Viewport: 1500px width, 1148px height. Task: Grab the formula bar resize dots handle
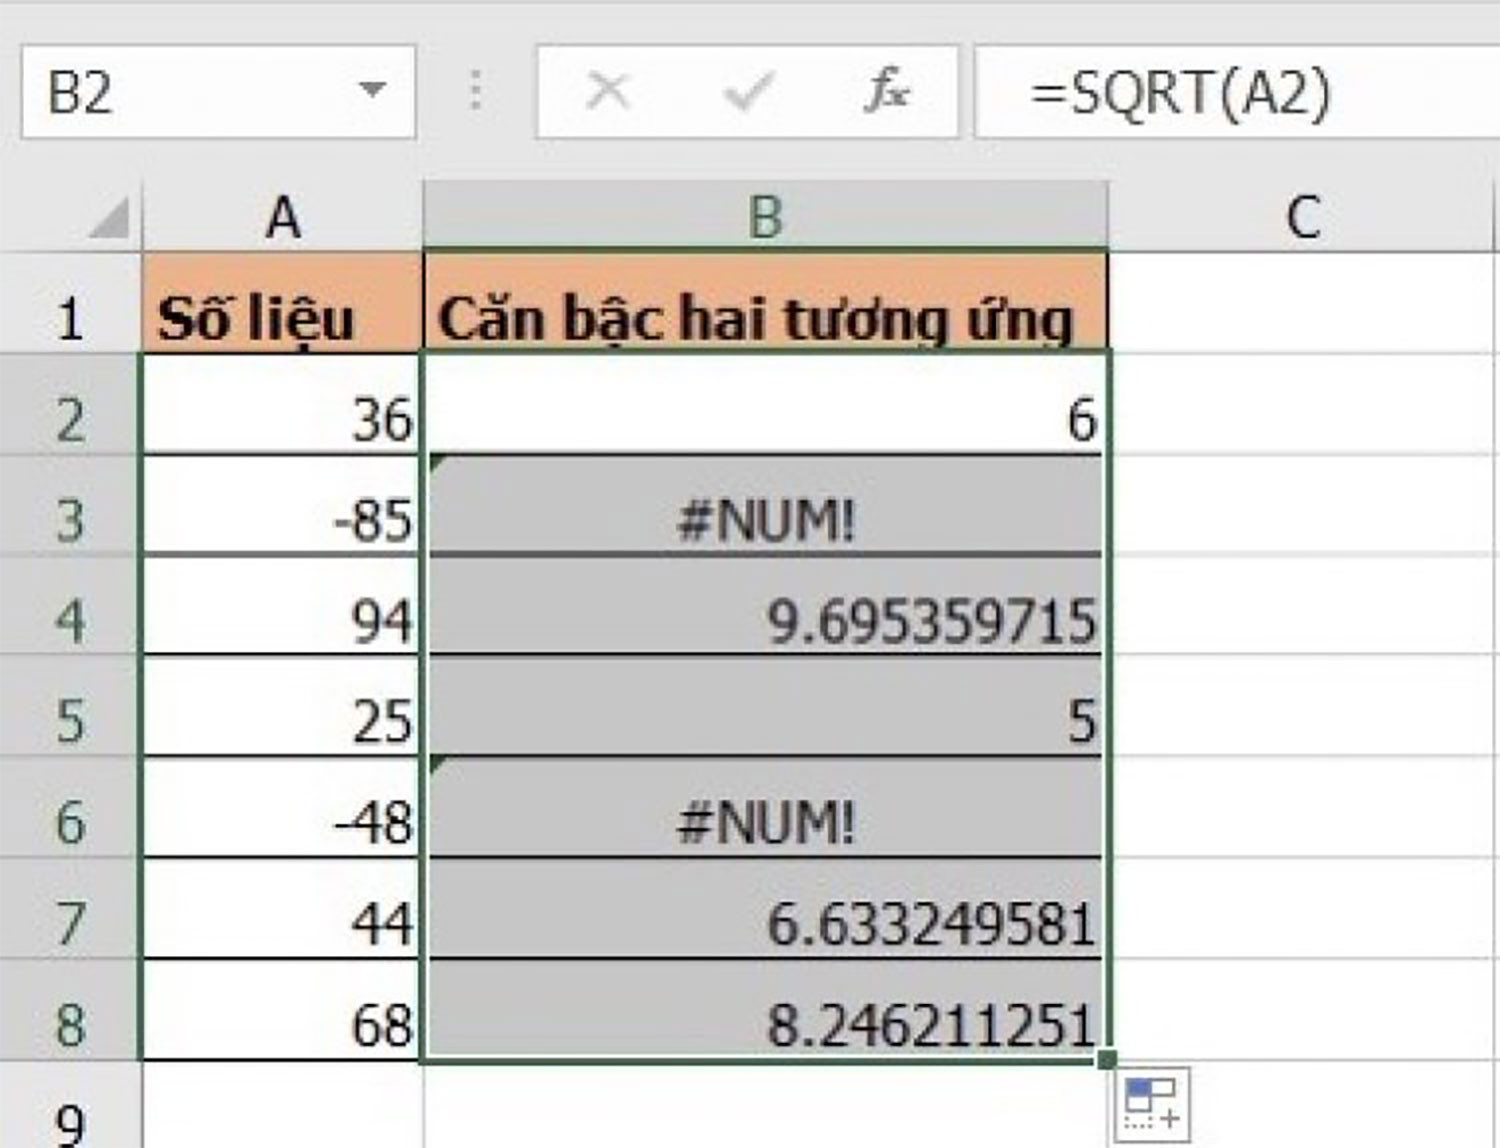click(x=476, y=91)
